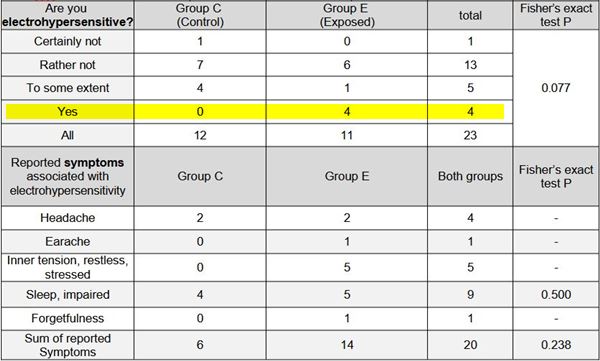Screen dimensions: 600x361
Task: Click the 0.238 P-value cell
Action: [x=556, y=345]
